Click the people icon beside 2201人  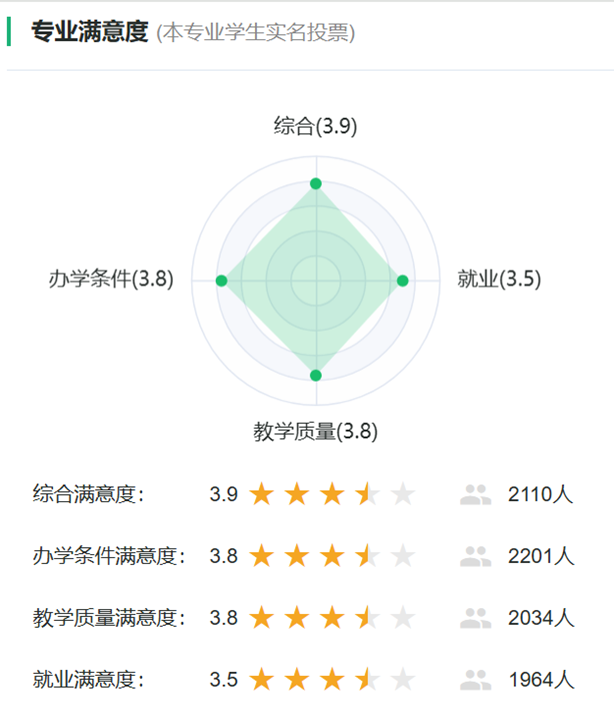(476, 556)
